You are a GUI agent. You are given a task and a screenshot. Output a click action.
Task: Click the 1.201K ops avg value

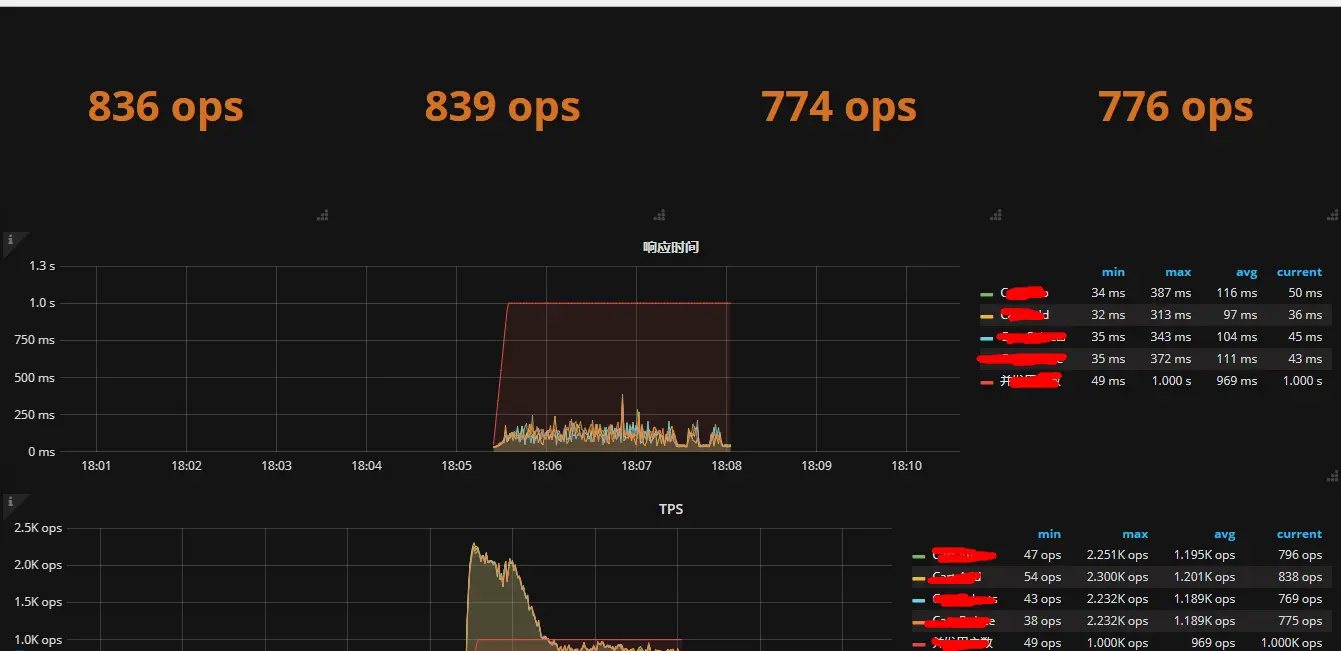(x=1204, y=577)
